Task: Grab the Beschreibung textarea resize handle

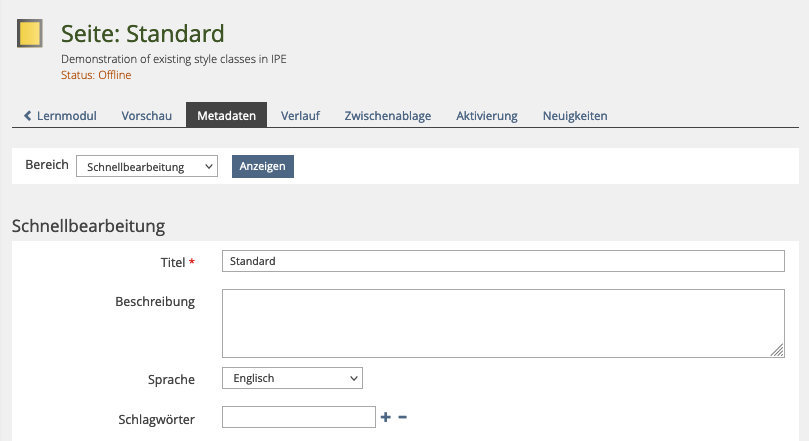Action: click(778, 350)
